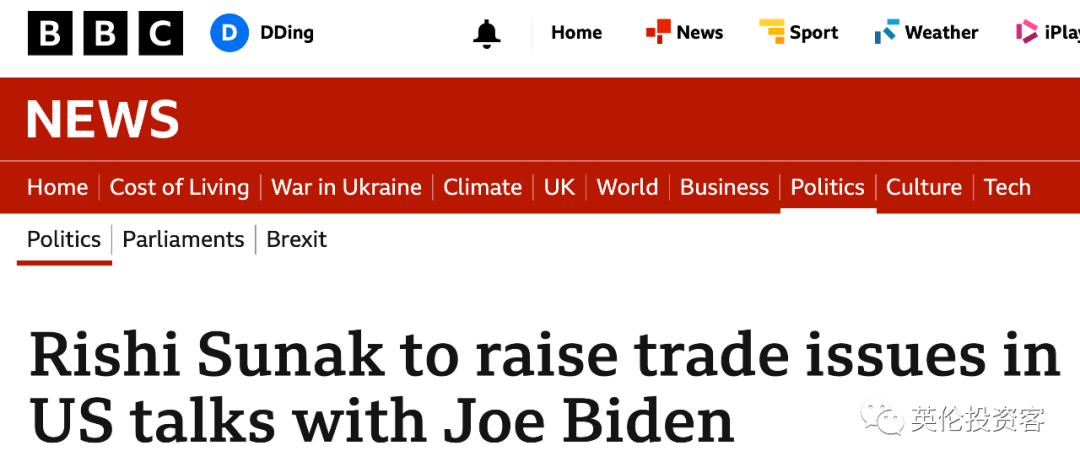
Task: Click the pink iPlayer icon
Action: point(1026,32)
